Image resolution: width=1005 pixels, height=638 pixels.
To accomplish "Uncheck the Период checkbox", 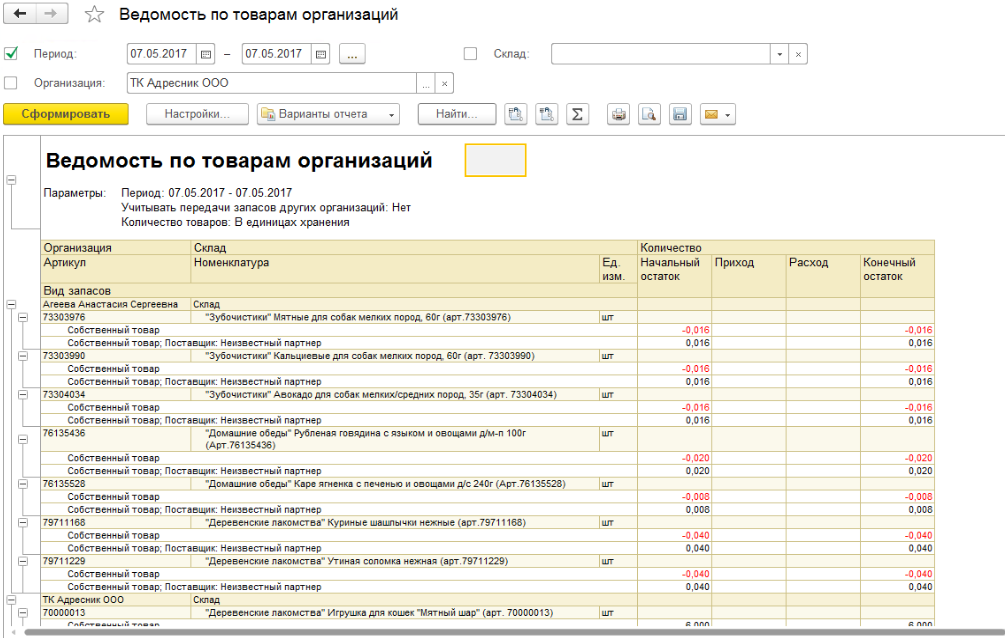I will click(12, 54).
